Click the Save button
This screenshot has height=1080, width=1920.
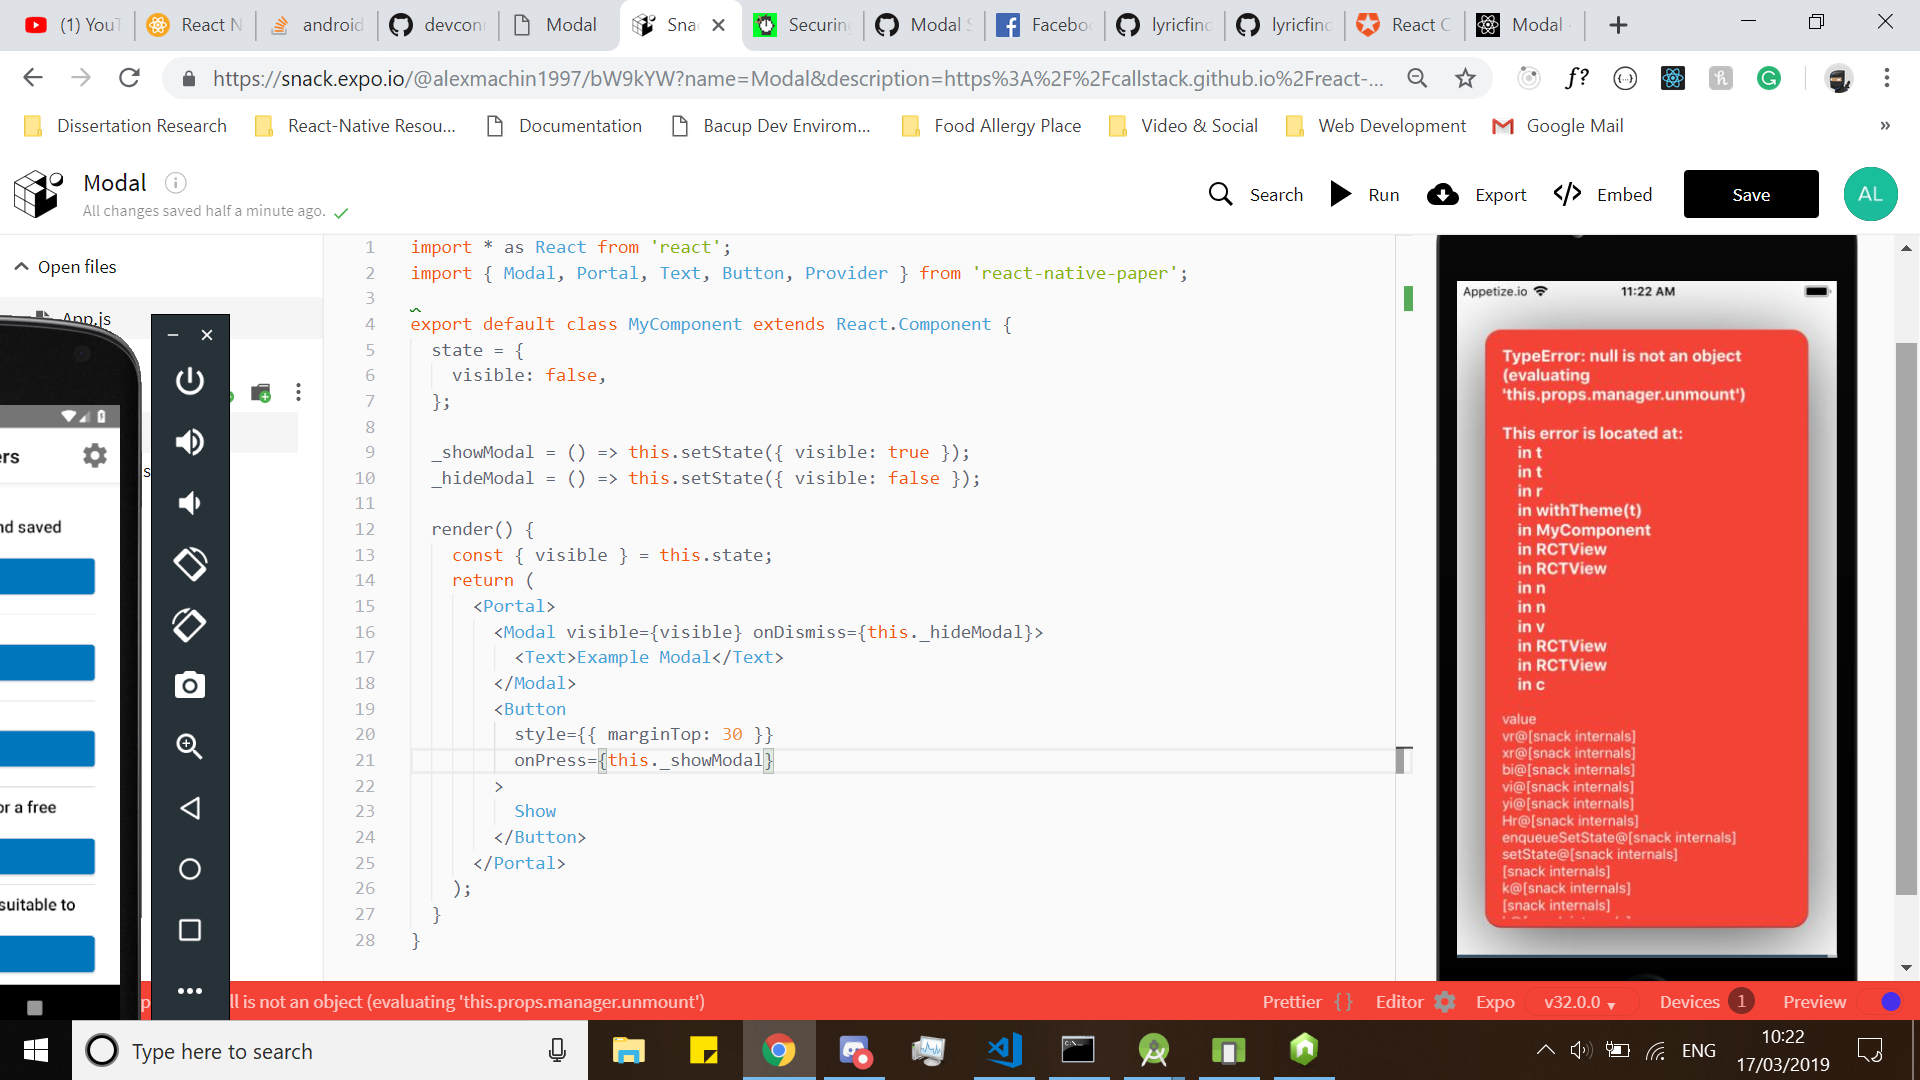[x=1750, y=194]
